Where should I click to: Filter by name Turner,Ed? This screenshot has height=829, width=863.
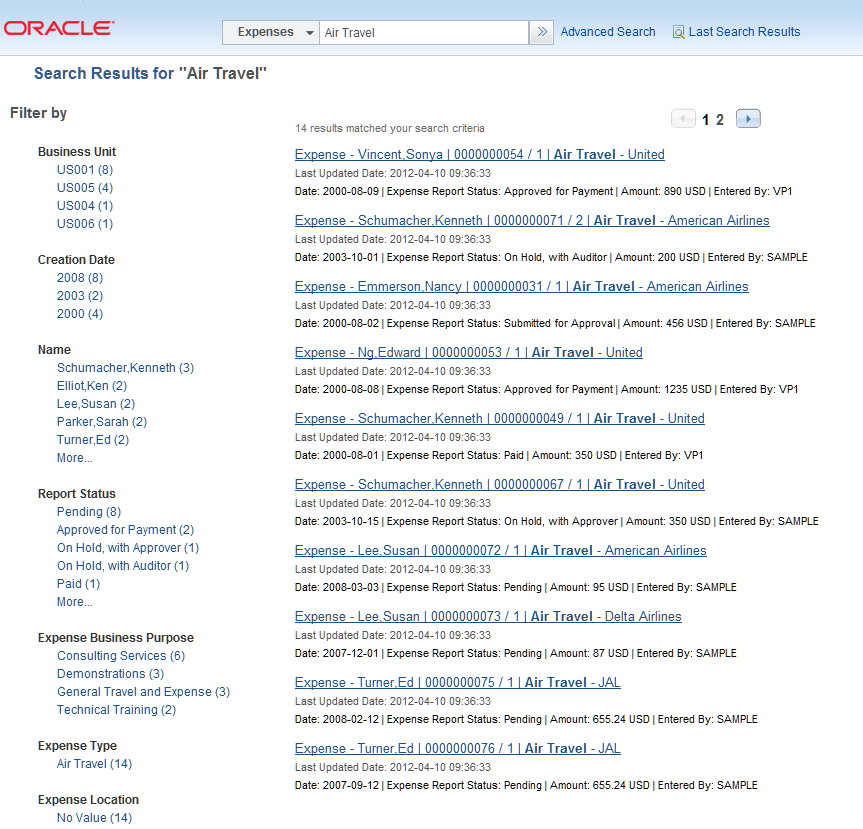[93, 440]
